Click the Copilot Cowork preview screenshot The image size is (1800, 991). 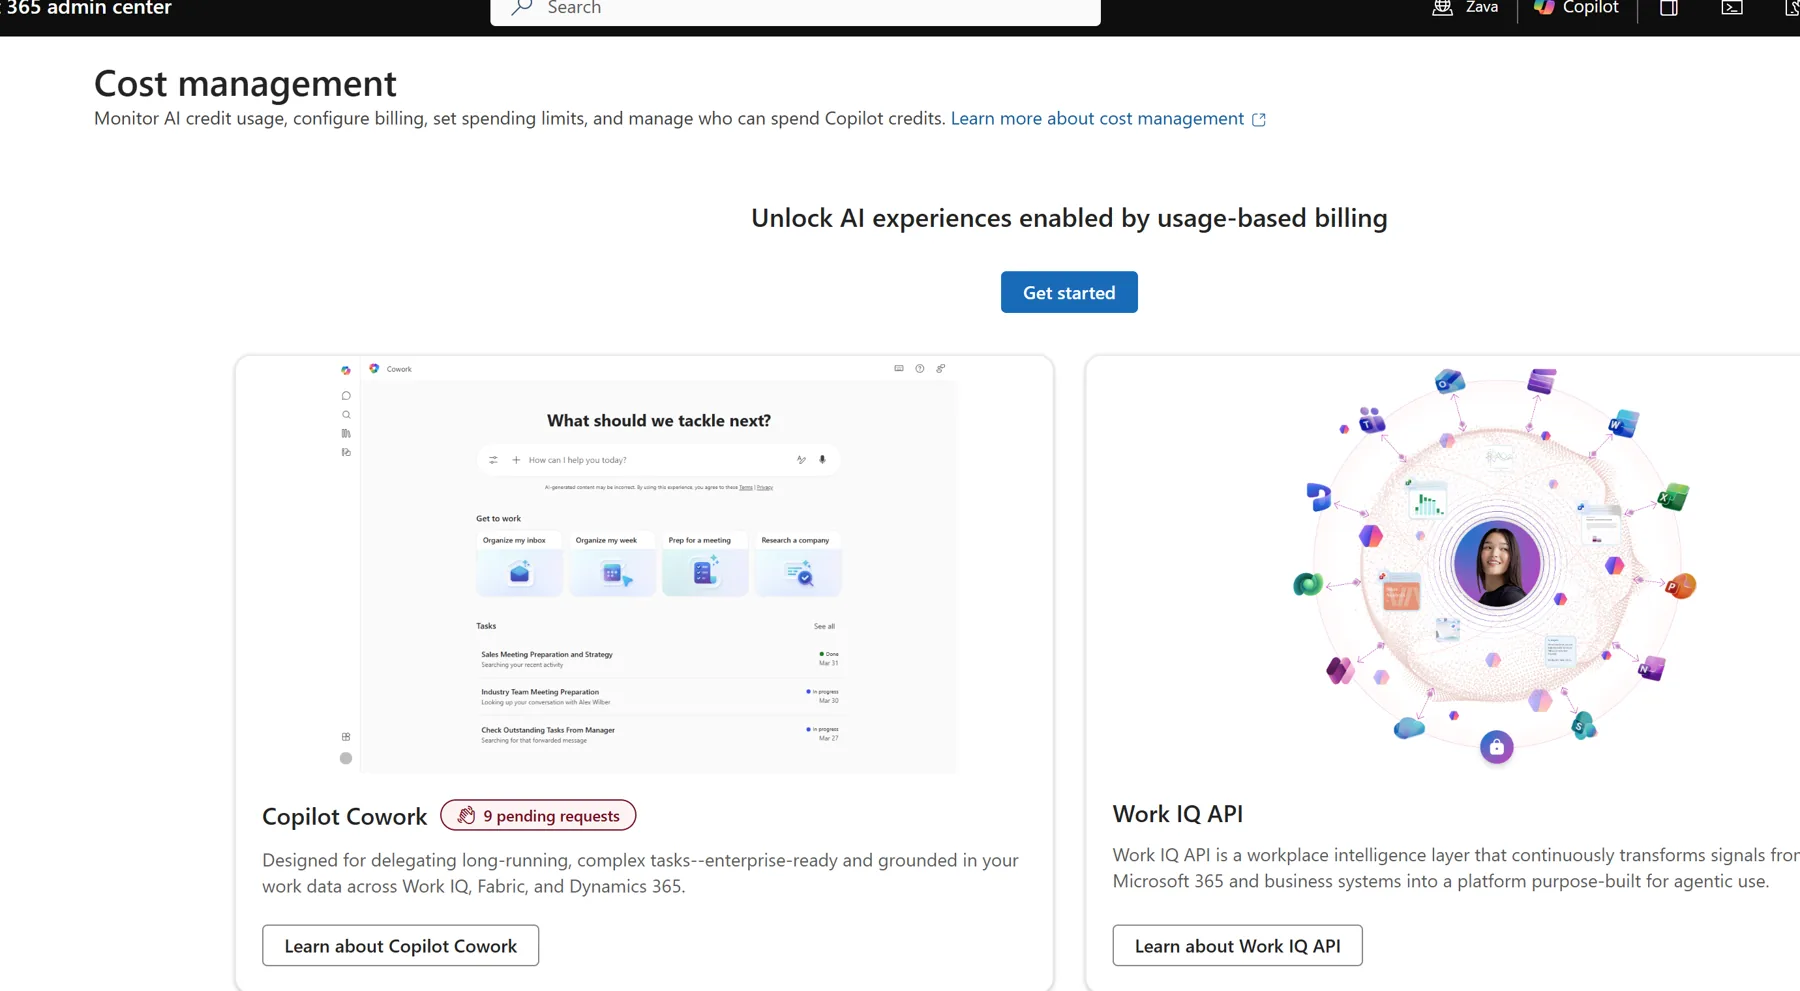pos(647,566)
